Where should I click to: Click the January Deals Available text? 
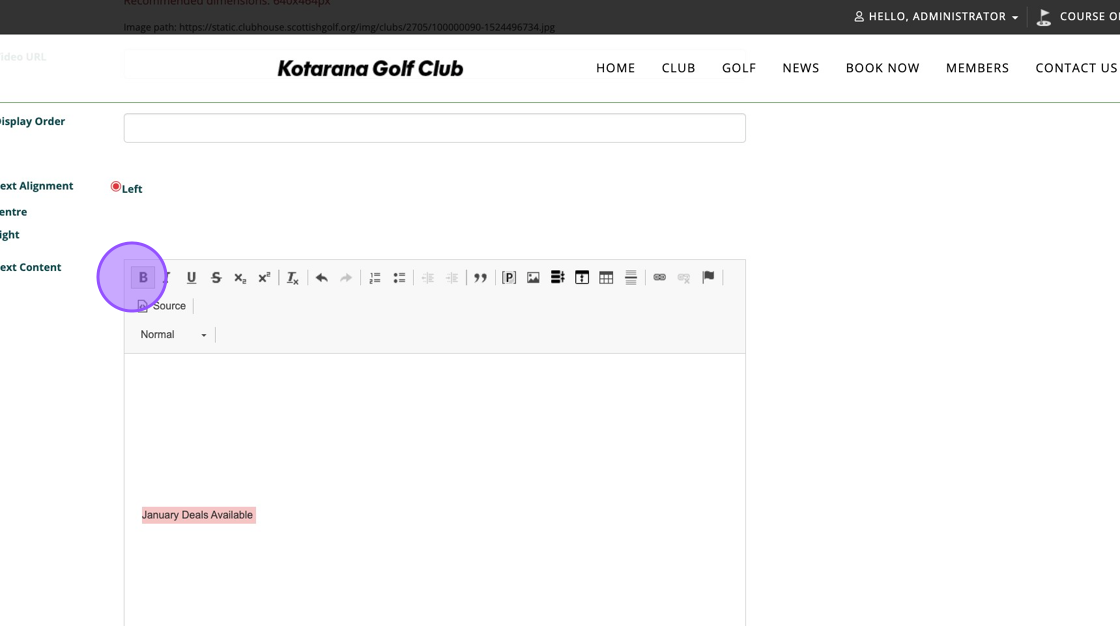[x=197, y=515]
